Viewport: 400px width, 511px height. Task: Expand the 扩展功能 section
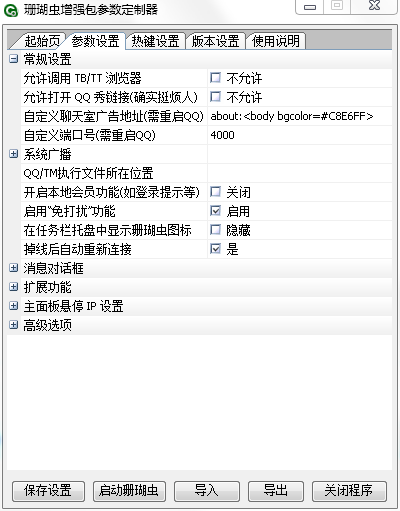coord(13,287)
